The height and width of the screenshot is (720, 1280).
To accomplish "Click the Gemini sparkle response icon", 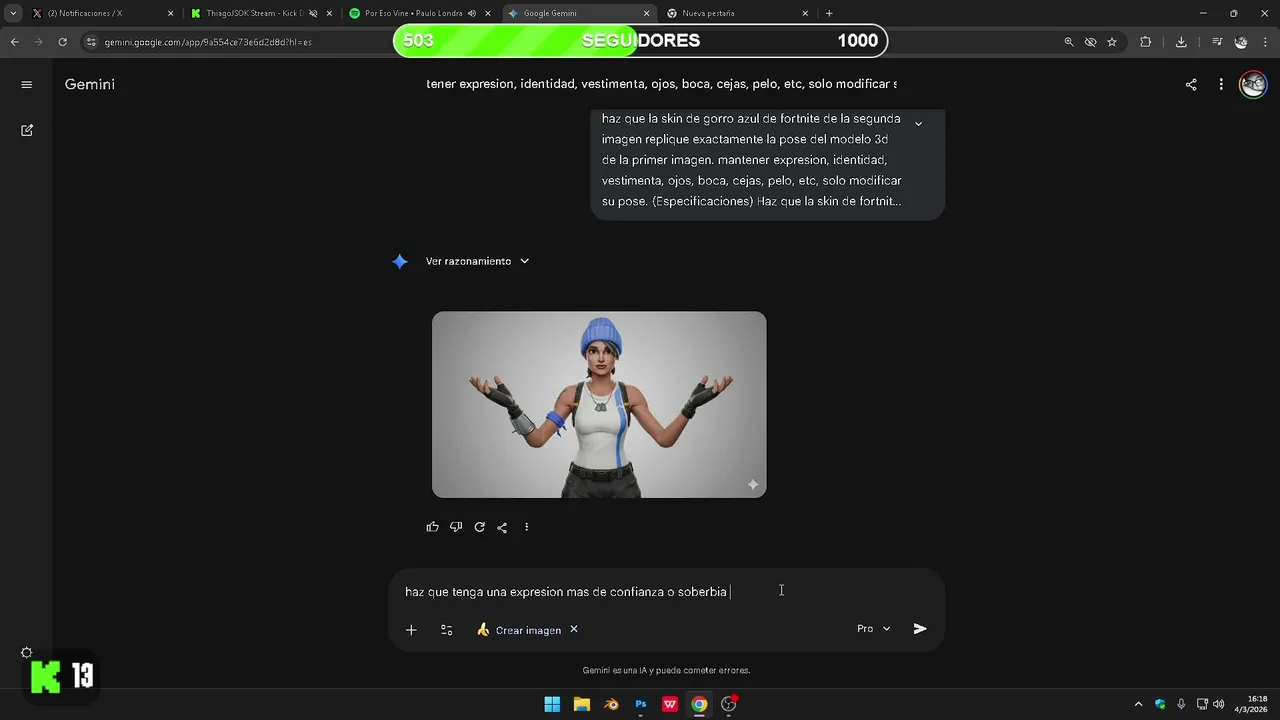I will pos(400,261).
